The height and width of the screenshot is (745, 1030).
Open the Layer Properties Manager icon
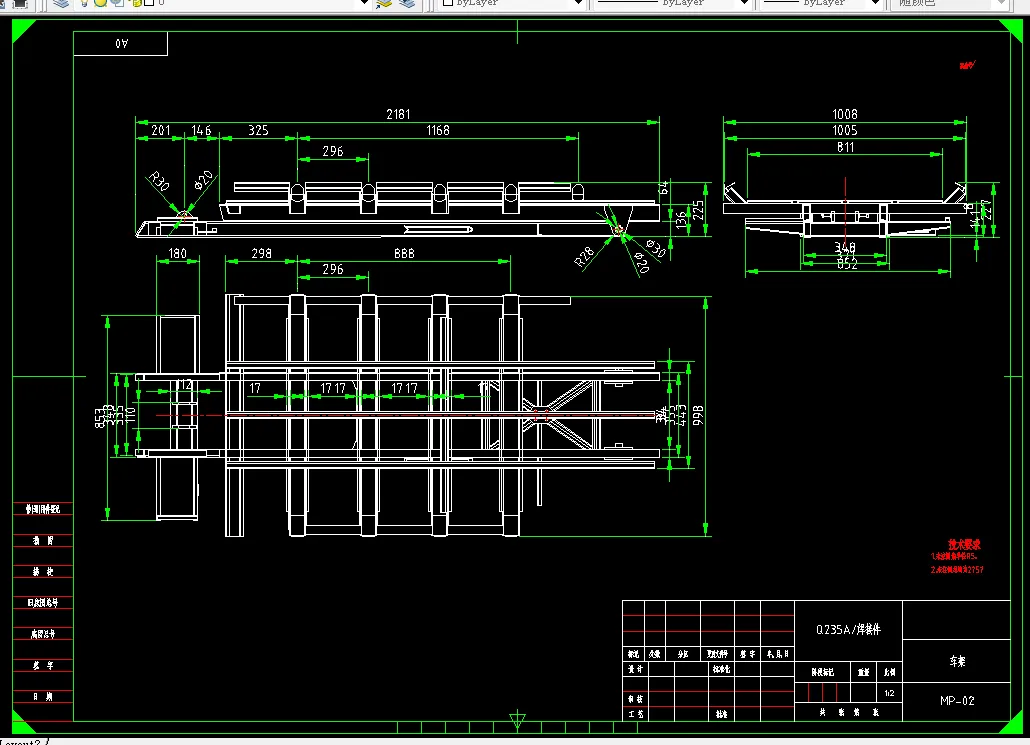[x=61, y=3]
